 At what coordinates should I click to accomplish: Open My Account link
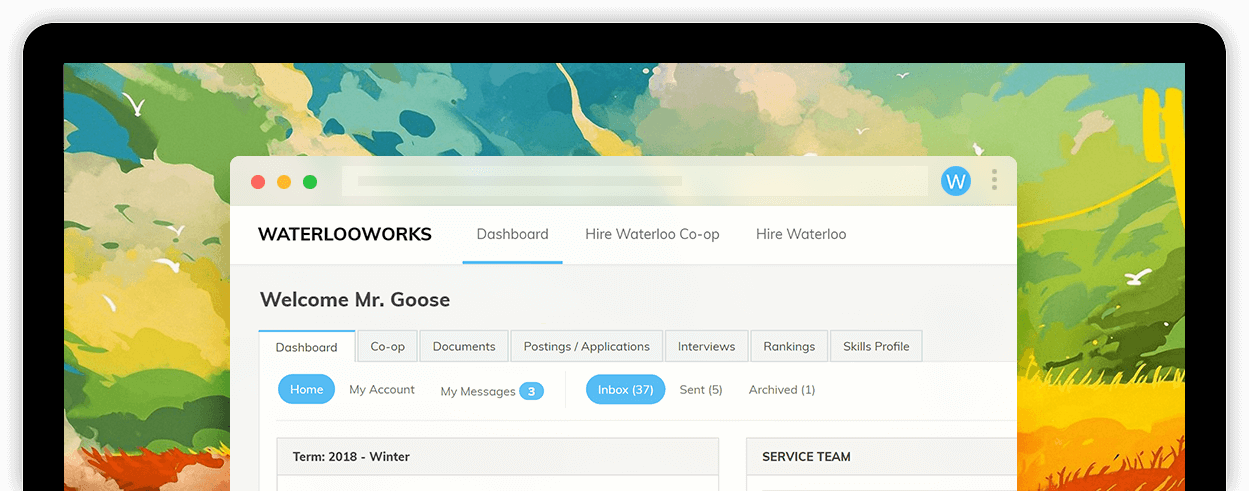pyautogui.click(x=382, y=389)
